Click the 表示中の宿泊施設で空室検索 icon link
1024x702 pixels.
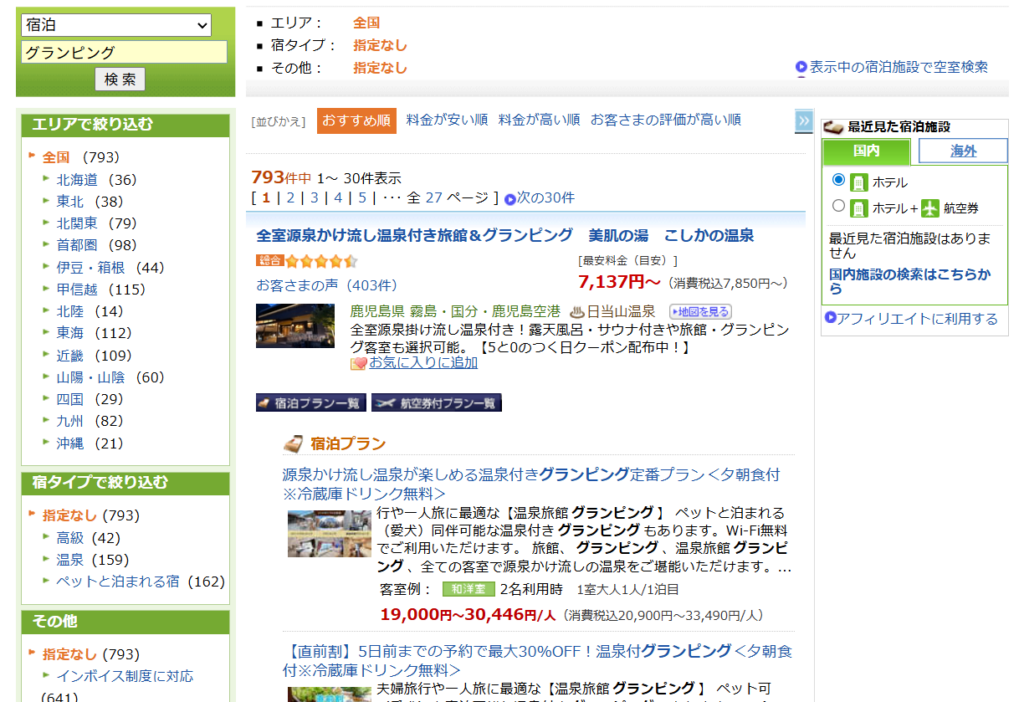(801, 67)
